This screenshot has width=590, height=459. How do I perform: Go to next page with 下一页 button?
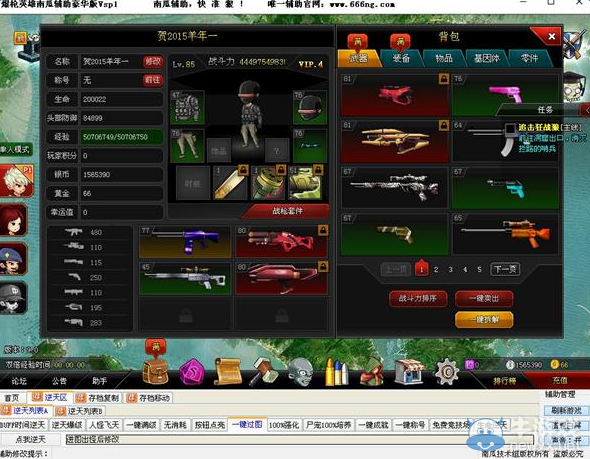pos(505,269)
